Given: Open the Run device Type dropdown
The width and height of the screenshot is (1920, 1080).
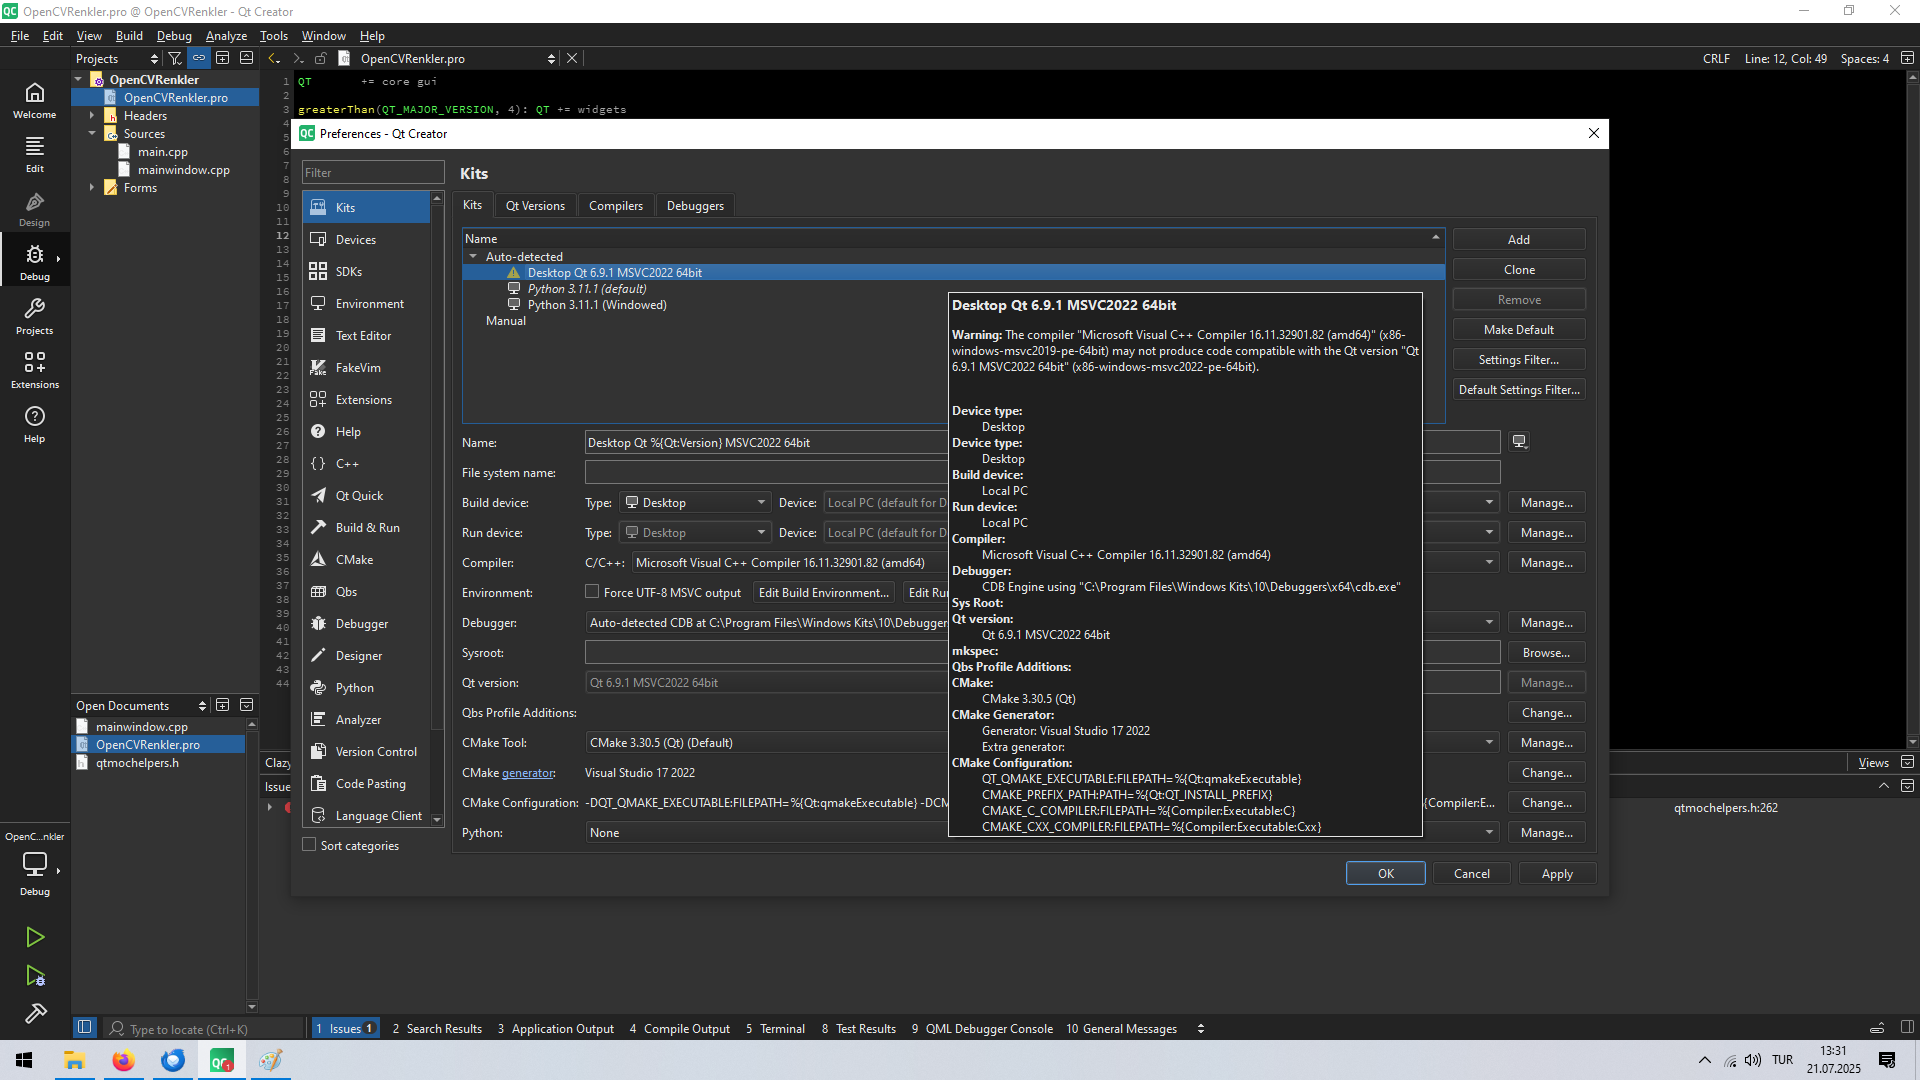Looking at the screenshot, I should [695, 532].
